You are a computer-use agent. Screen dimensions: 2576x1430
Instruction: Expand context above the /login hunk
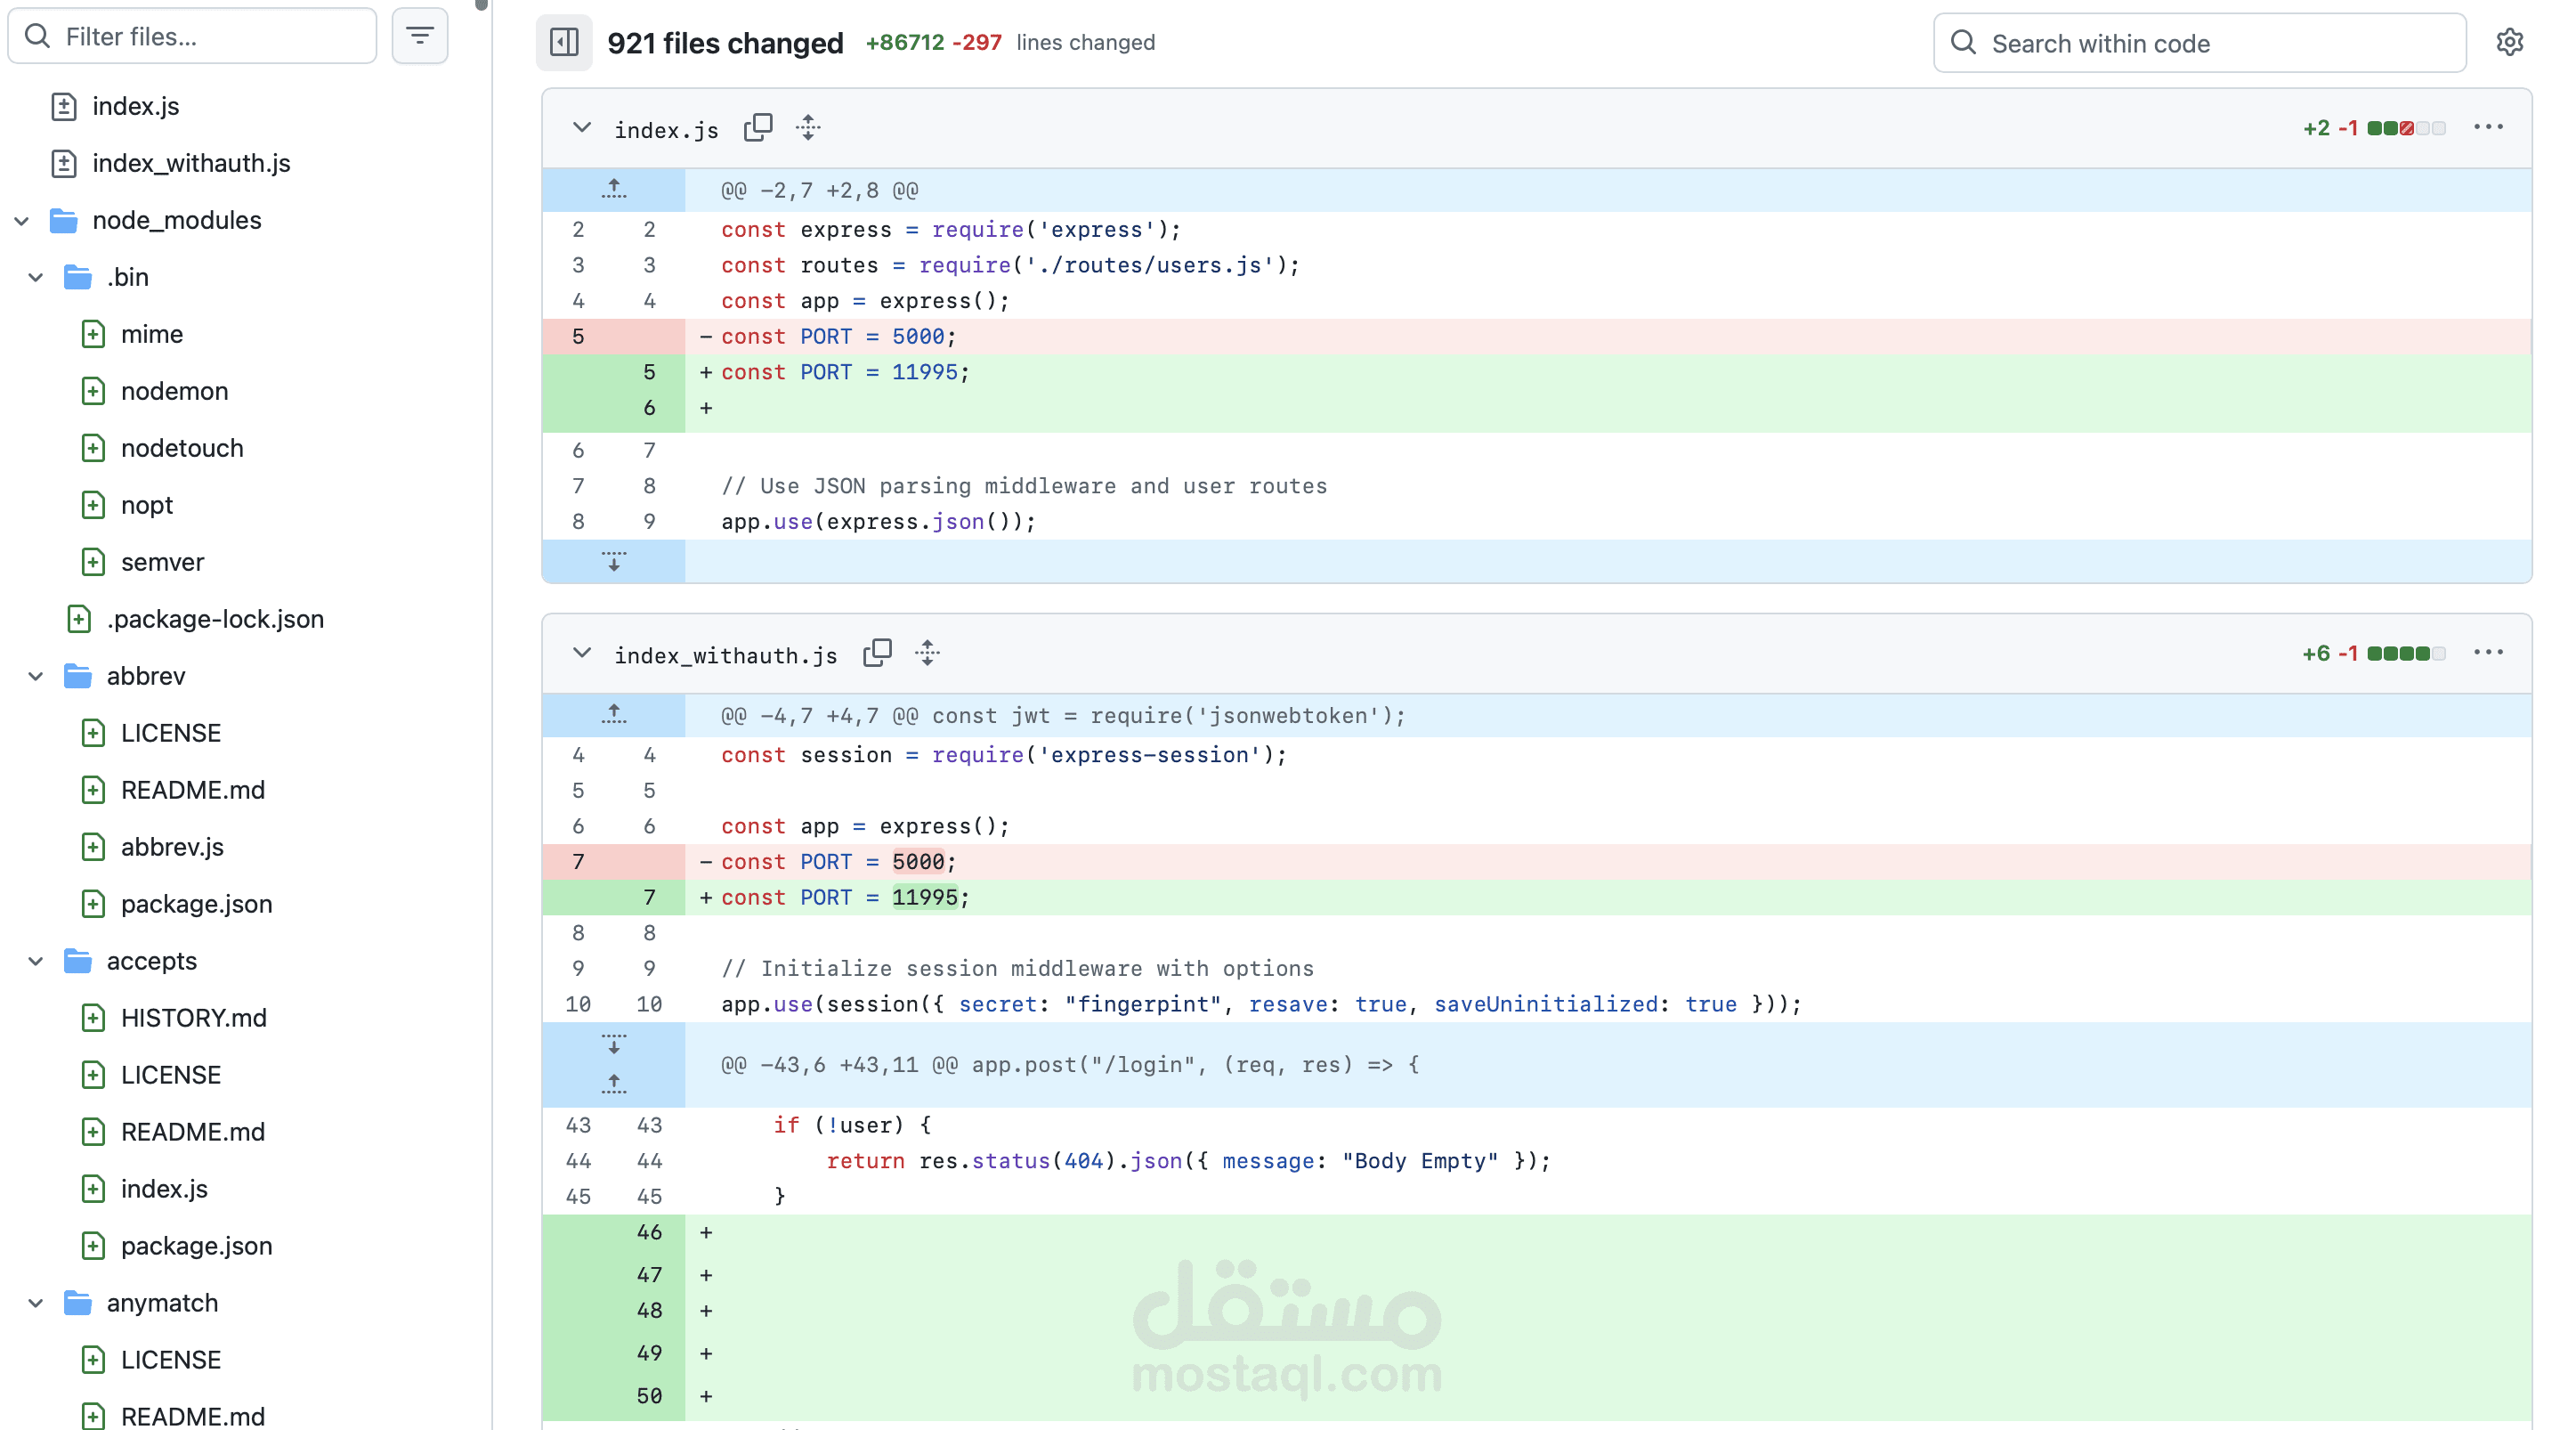point(613,1083)
